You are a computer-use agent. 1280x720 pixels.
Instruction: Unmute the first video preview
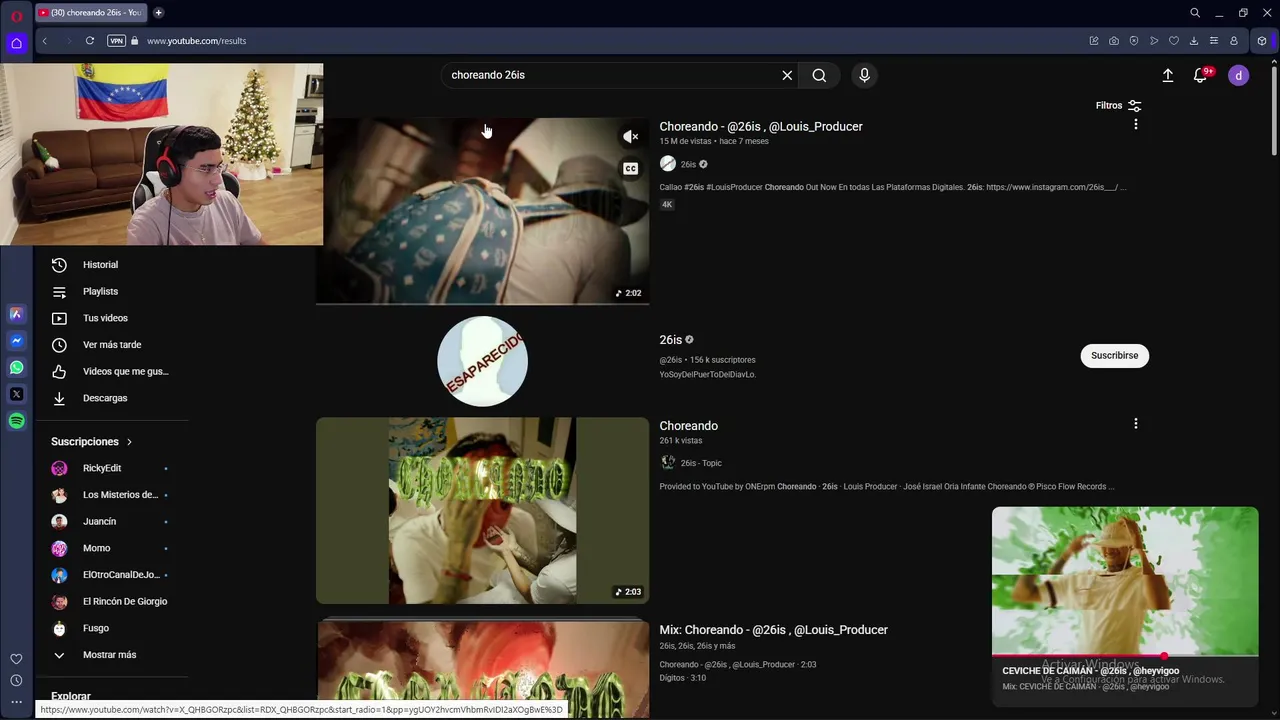(x=630, y=137)
